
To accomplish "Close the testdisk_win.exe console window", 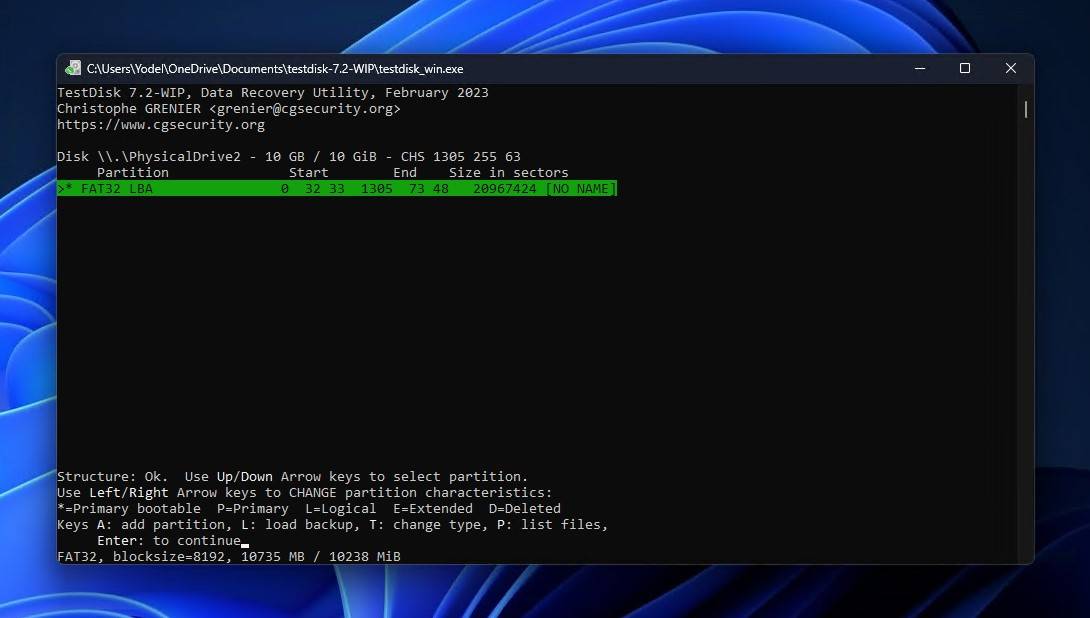I will click(1011, 68).
